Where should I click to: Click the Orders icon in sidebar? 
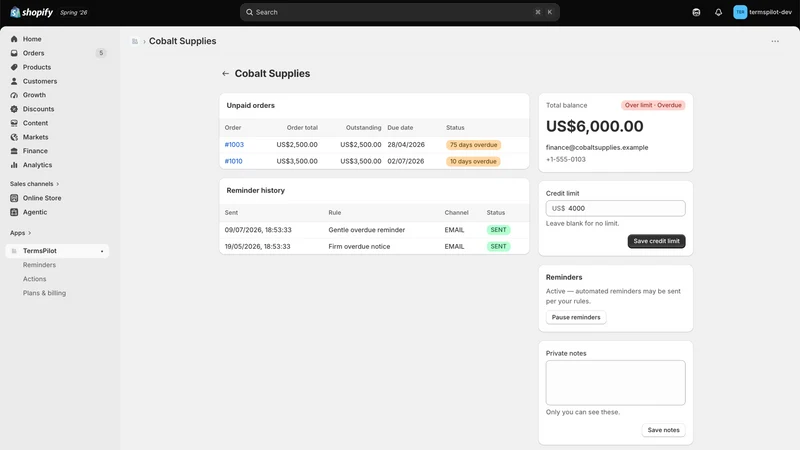click(14, 53)
